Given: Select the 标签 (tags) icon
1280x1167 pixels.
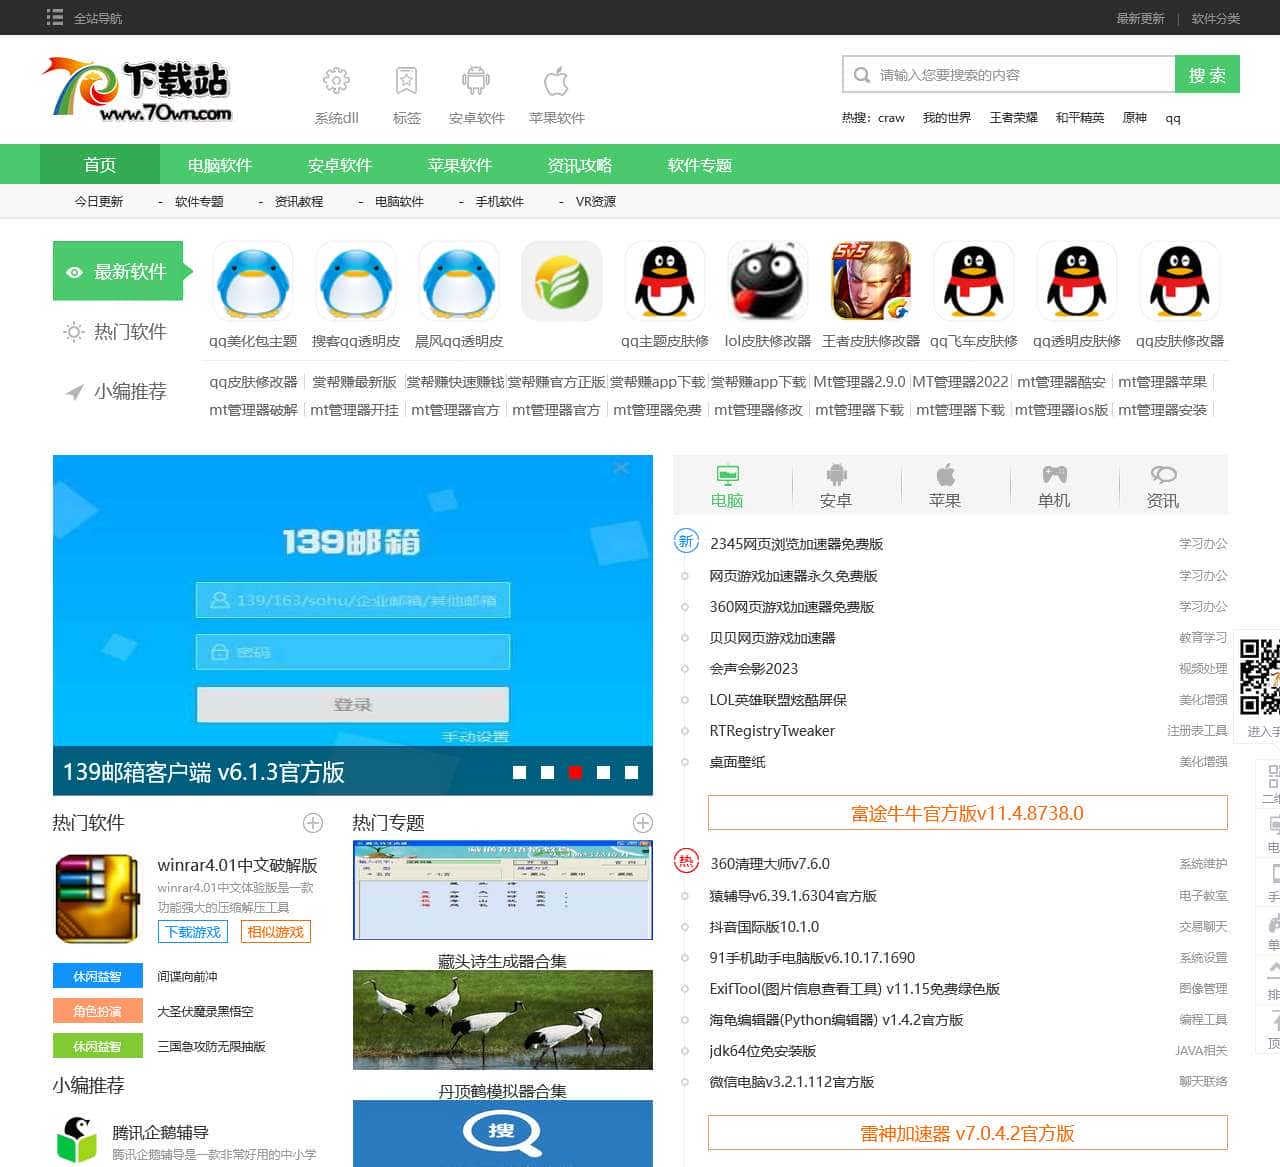Looking at the screenshot, I should pyautogui.click(x=406, y=81).
